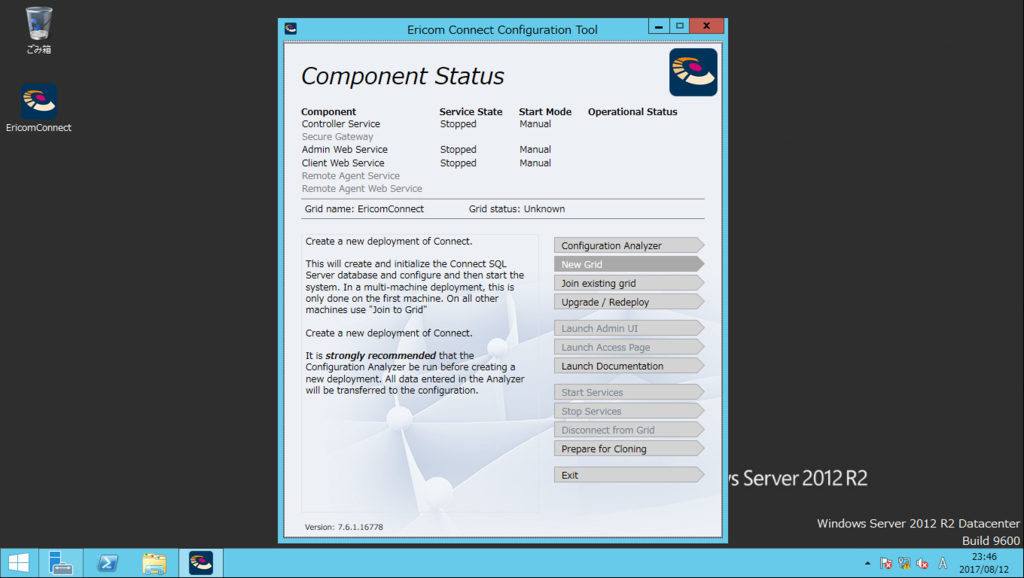Click the Admin Web Service label
The width and height of the screenshot is (1024, 578).
344,150
